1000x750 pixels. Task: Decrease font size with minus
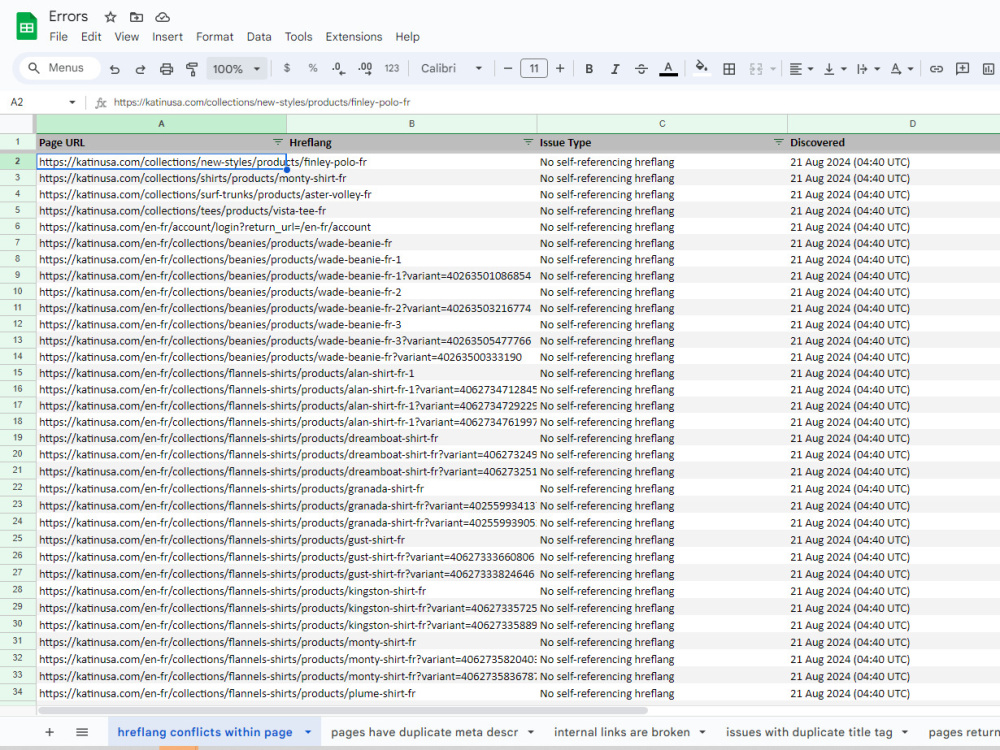click(x=508, y=68)
